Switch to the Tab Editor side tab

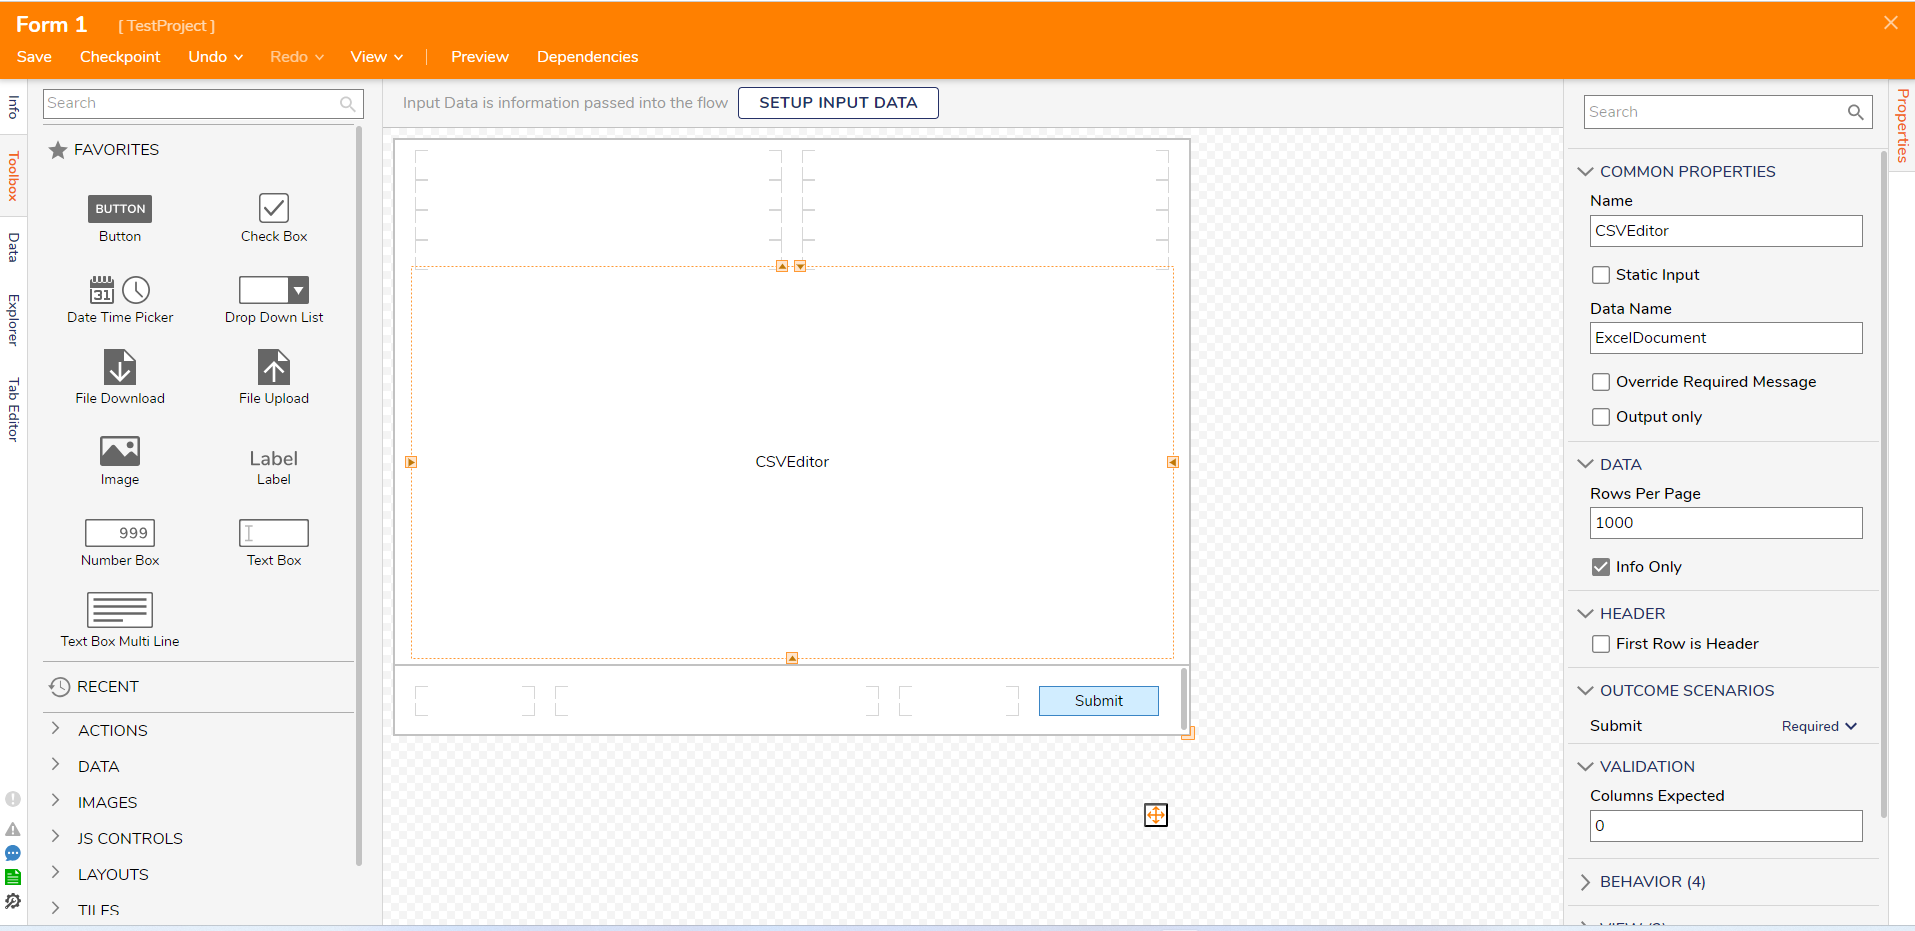(x=13, y=410)
